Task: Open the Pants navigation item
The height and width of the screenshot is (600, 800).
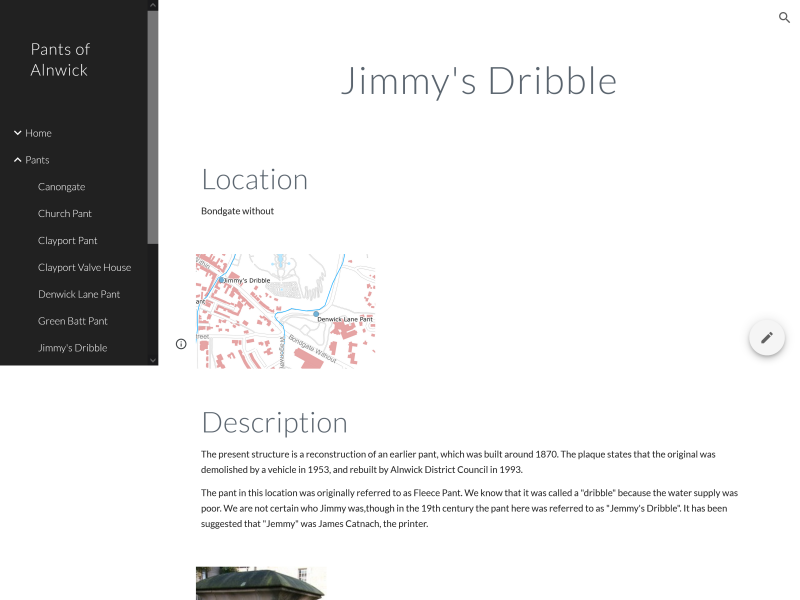Action: point(37,160)
